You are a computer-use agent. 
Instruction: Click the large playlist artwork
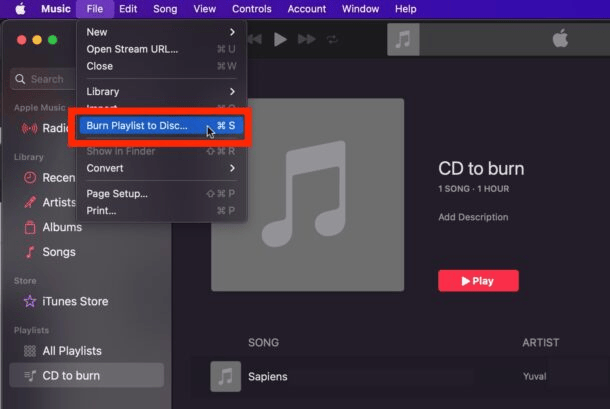coord(307,195)
